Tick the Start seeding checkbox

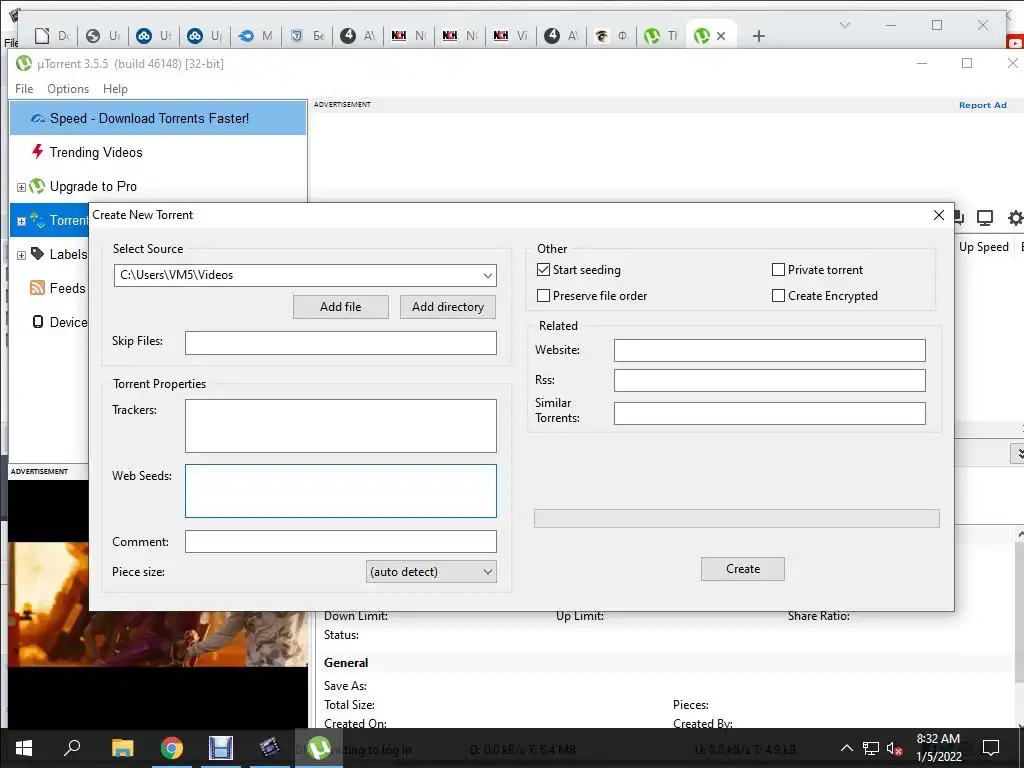(543, 270)
